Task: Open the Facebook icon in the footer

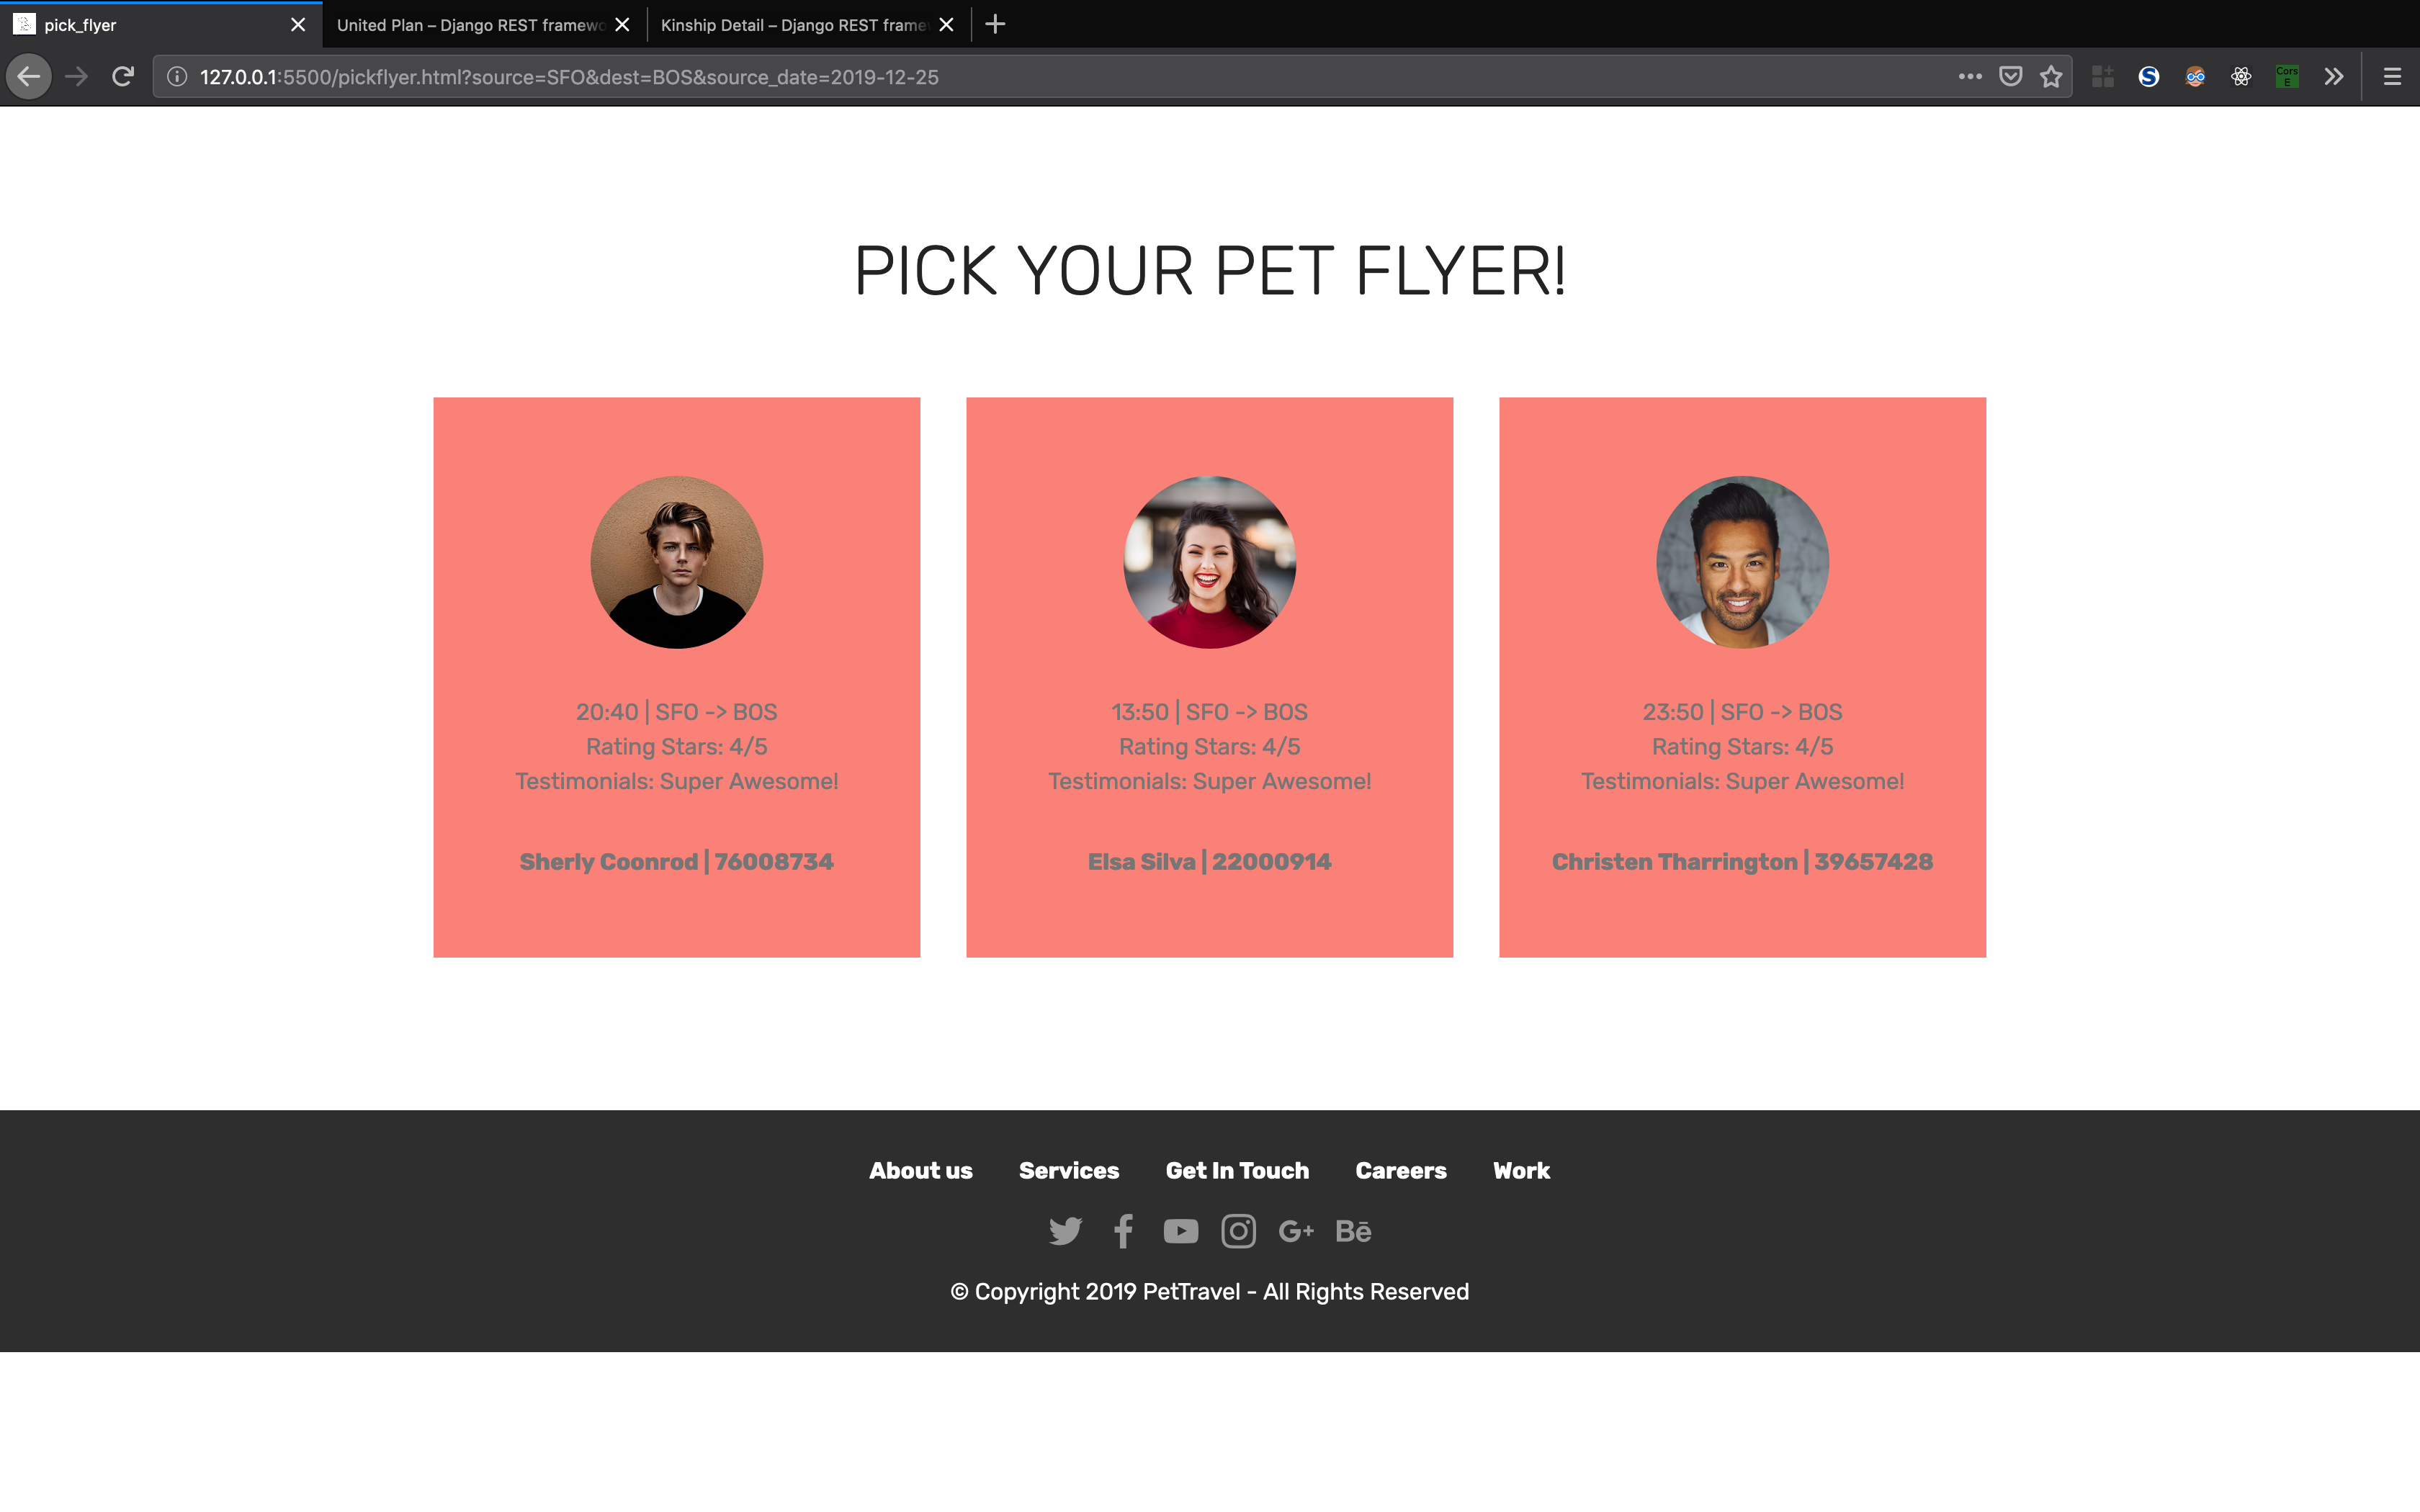Action: click(1123, 1231)
